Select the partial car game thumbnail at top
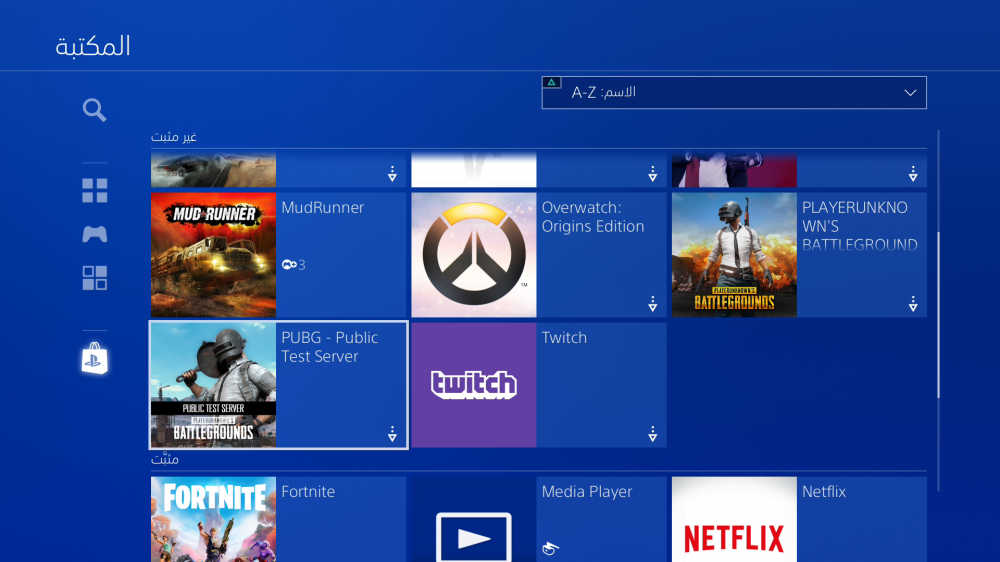Image resolution: width=1000 pixels, height=562 pixels. [214, 170]
